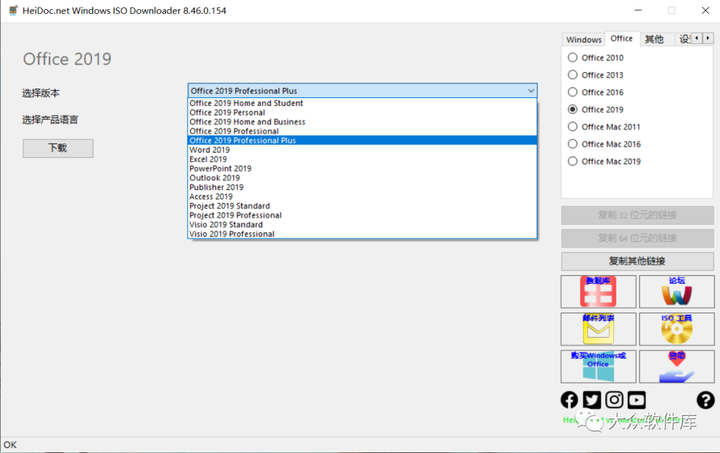
Task: Select the Office Mac 2019 radio button
Action: [573, 161]
